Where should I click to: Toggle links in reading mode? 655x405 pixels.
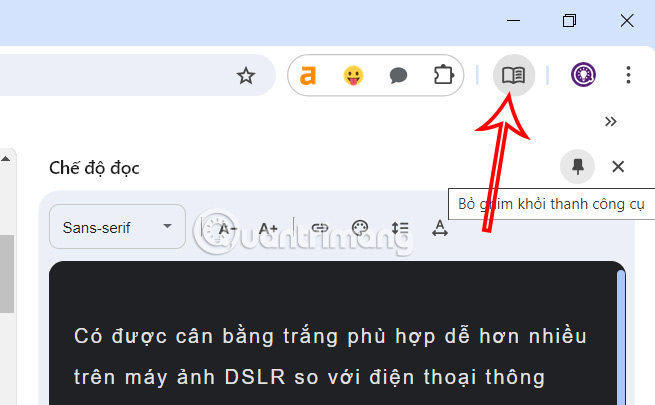tap(320, 228)
